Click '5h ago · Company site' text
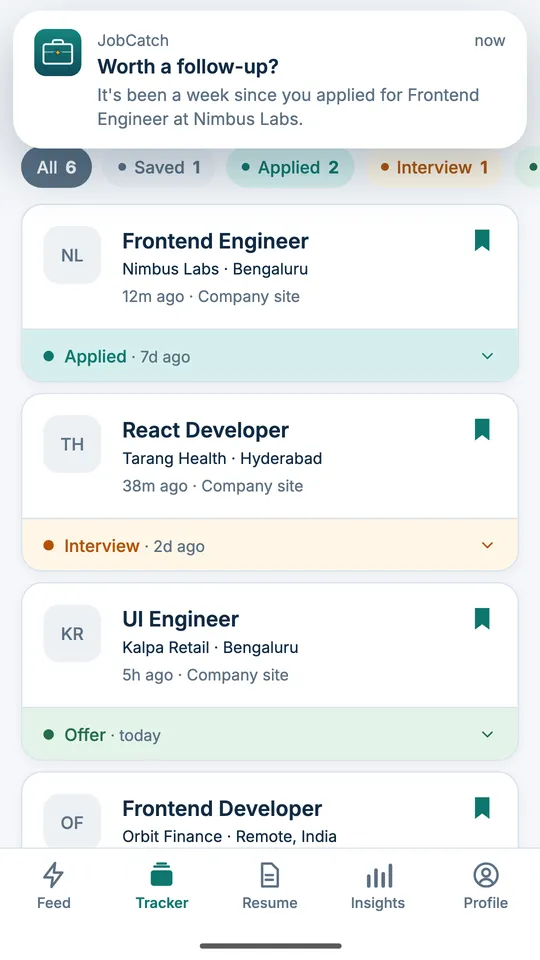Image resolution: width=540 pixels, height=960 pixels. [206, 675]
